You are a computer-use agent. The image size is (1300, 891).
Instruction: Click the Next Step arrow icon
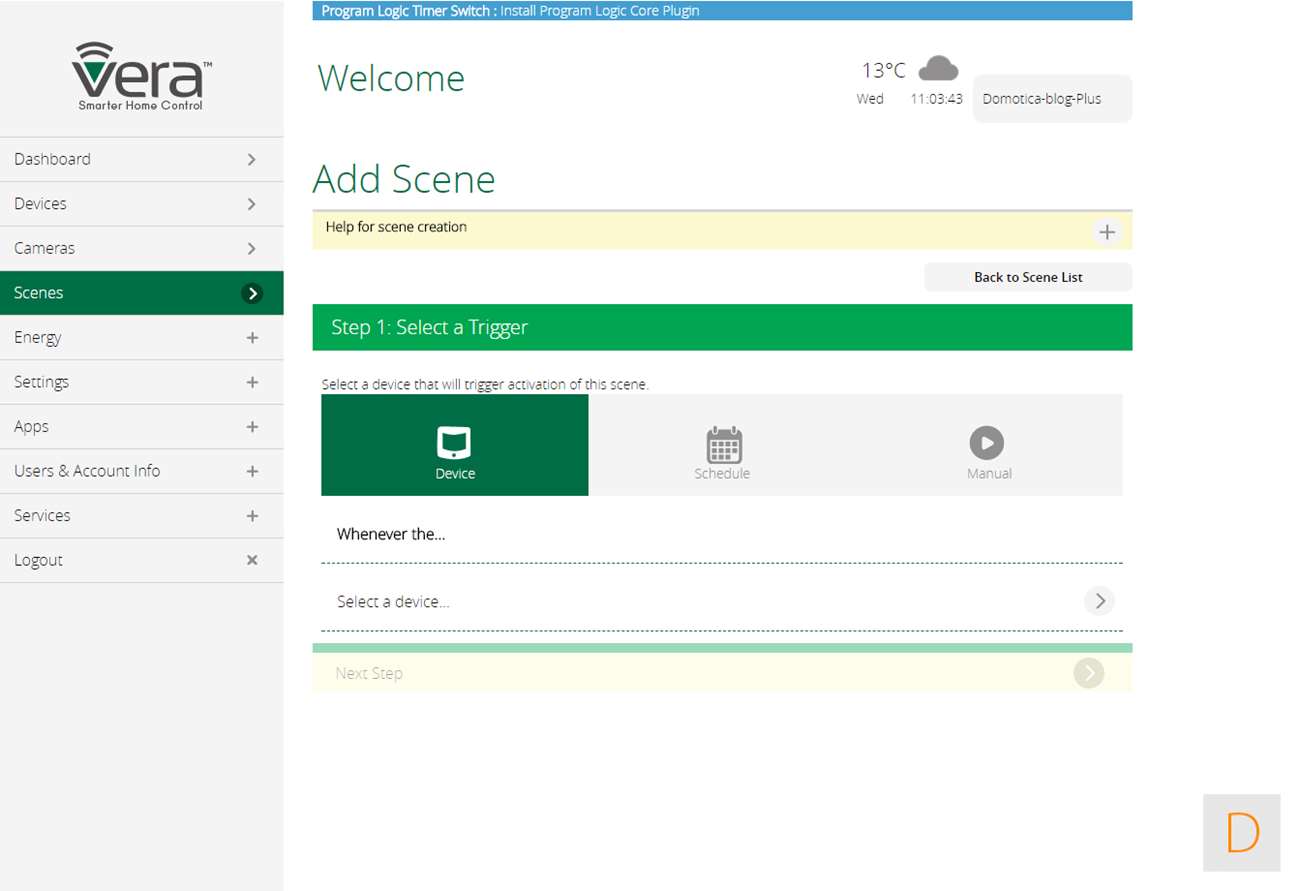tap(1088, 673)
